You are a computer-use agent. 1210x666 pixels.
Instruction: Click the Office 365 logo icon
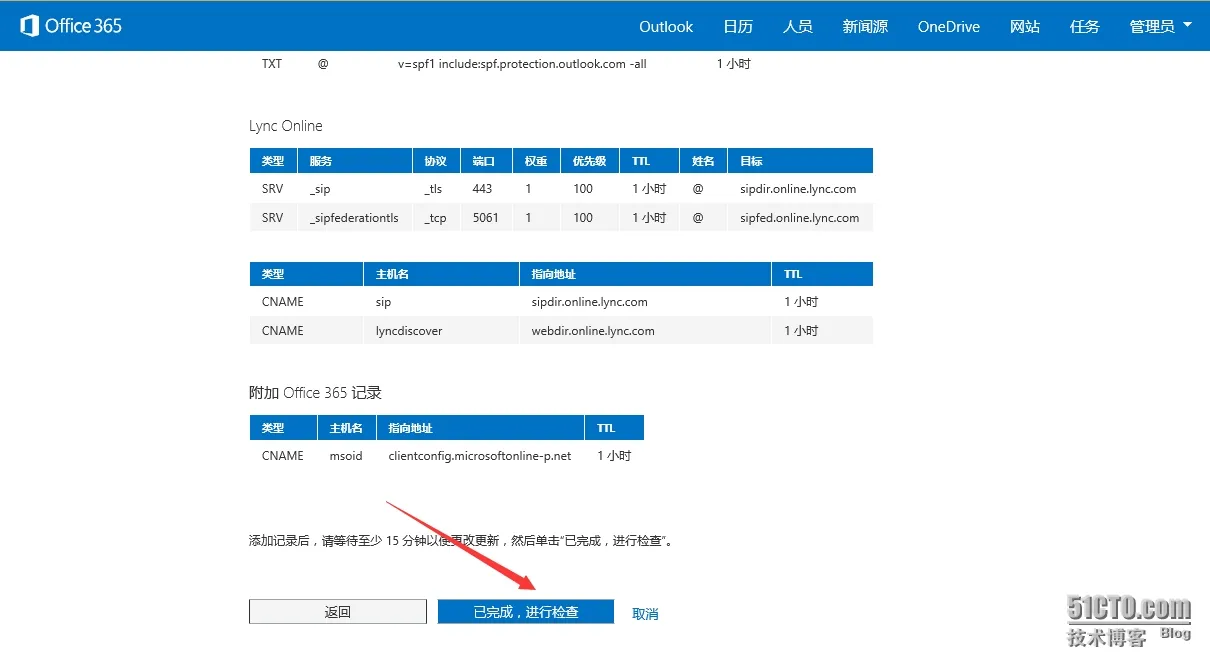29,26
